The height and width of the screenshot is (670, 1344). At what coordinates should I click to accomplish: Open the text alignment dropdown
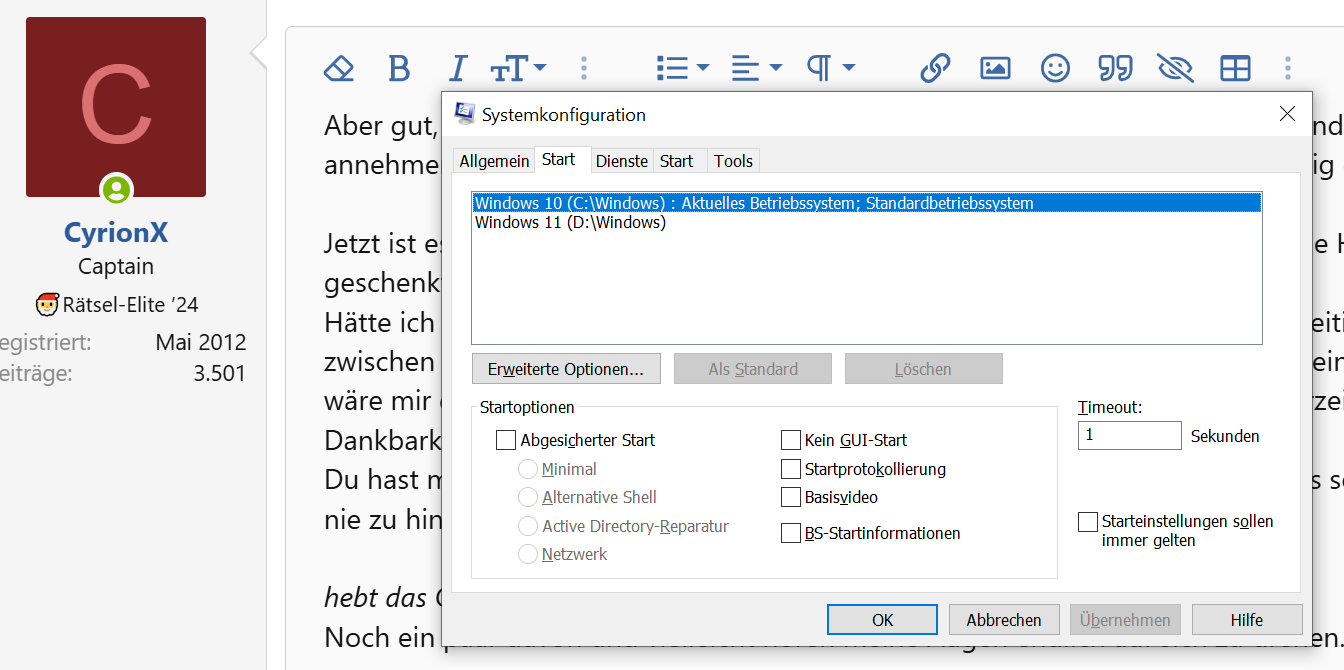click(x=757, y=68)
